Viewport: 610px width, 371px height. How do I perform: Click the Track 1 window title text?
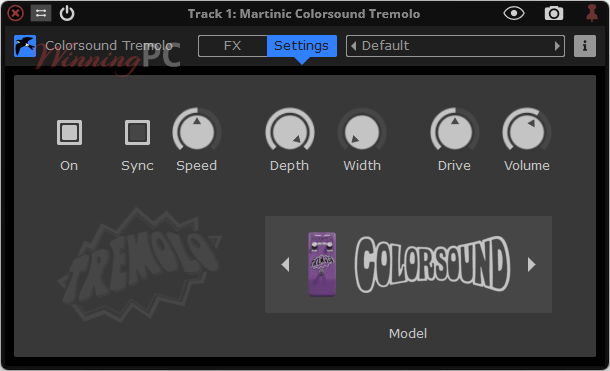click(x=304, y=14)
